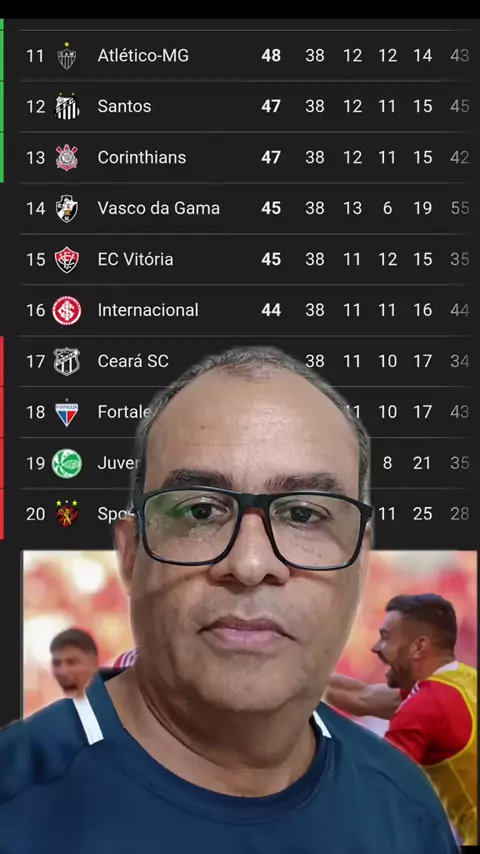This screenshot has width=480, height=854.
Task: Click the Atlético-MG club crest
Action: [x=66, y=56]
